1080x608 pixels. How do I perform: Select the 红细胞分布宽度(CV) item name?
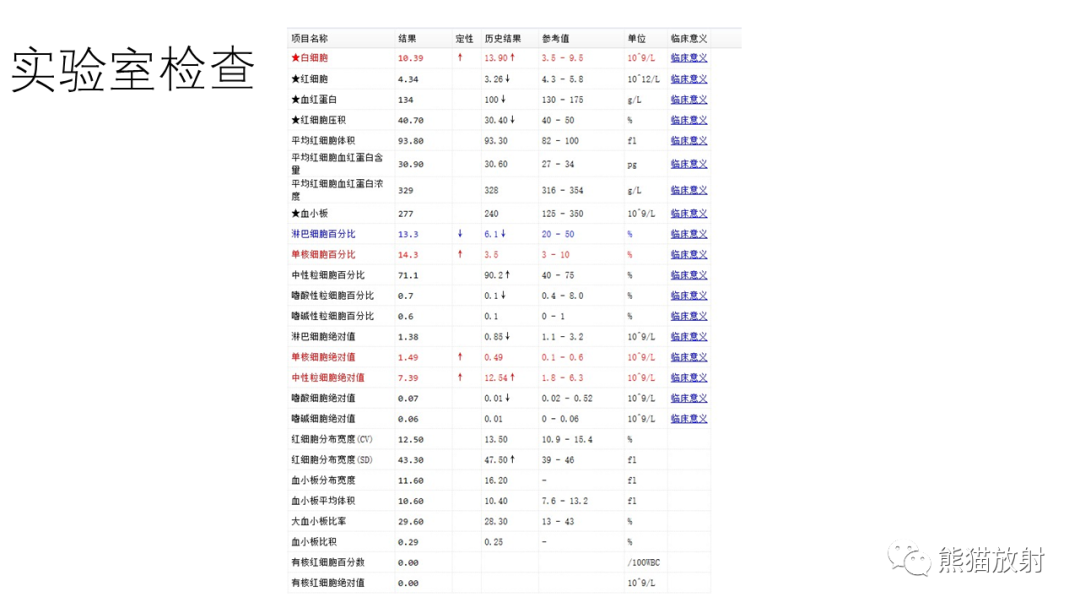pyautogui.click(x=332, y=439)
